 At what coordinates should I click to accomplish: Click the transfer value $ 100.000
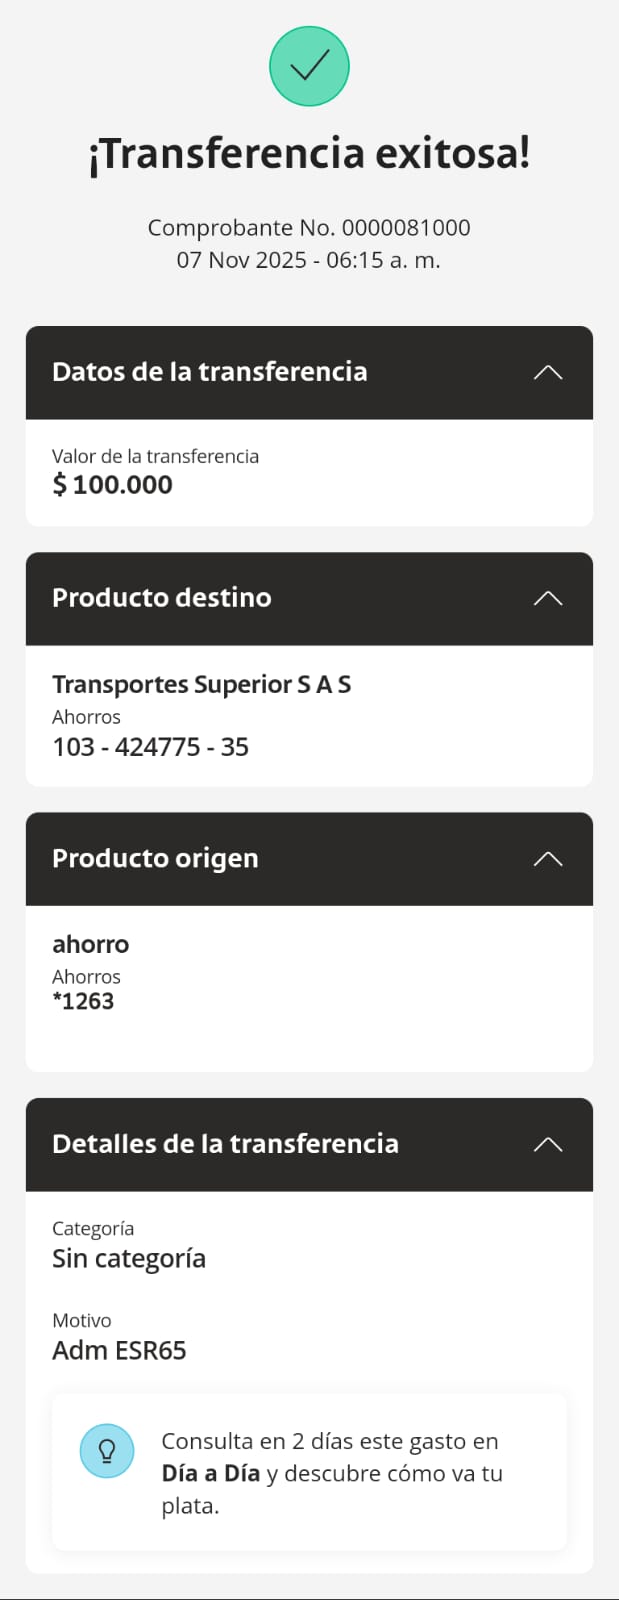(x=113, y=485)
